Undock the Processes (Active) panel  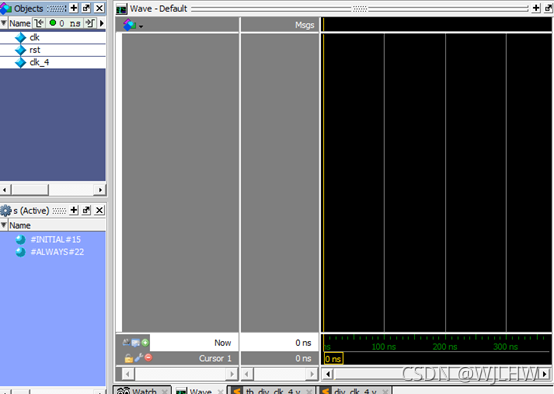86,210
